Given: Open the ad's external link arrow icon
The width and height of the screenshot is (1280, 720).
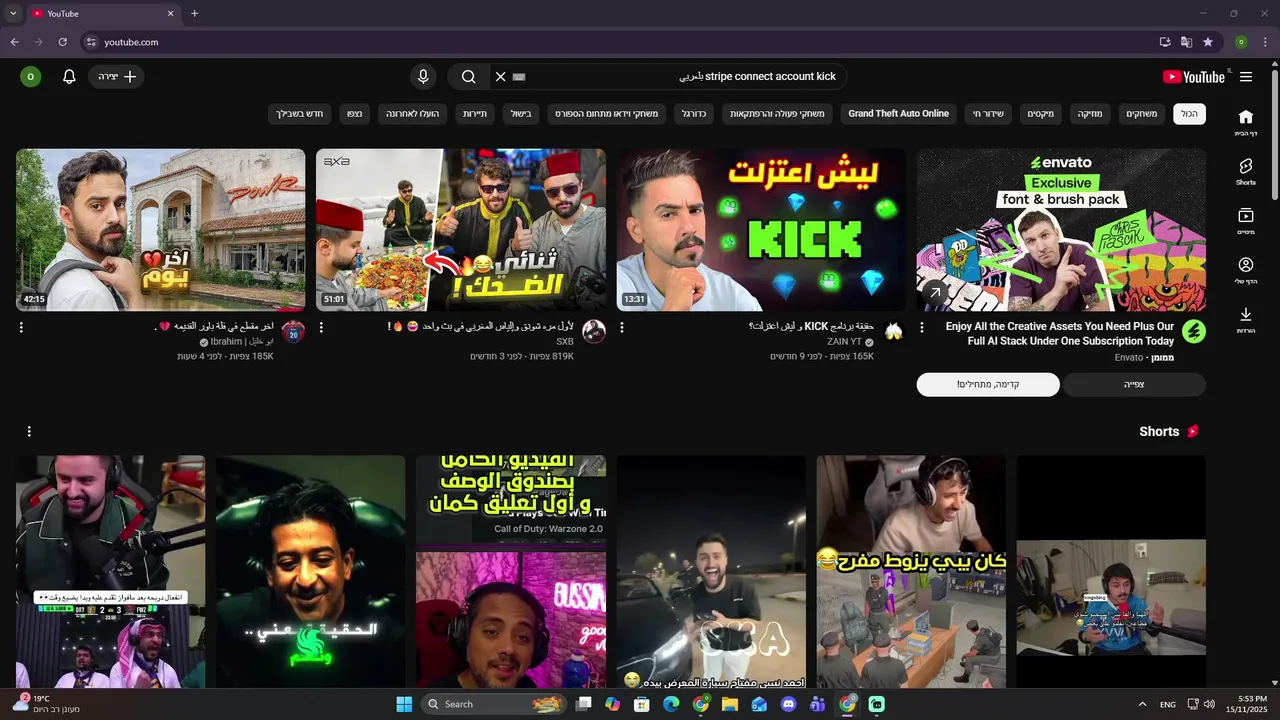Looking at the screenshot, I should point(934,293).
